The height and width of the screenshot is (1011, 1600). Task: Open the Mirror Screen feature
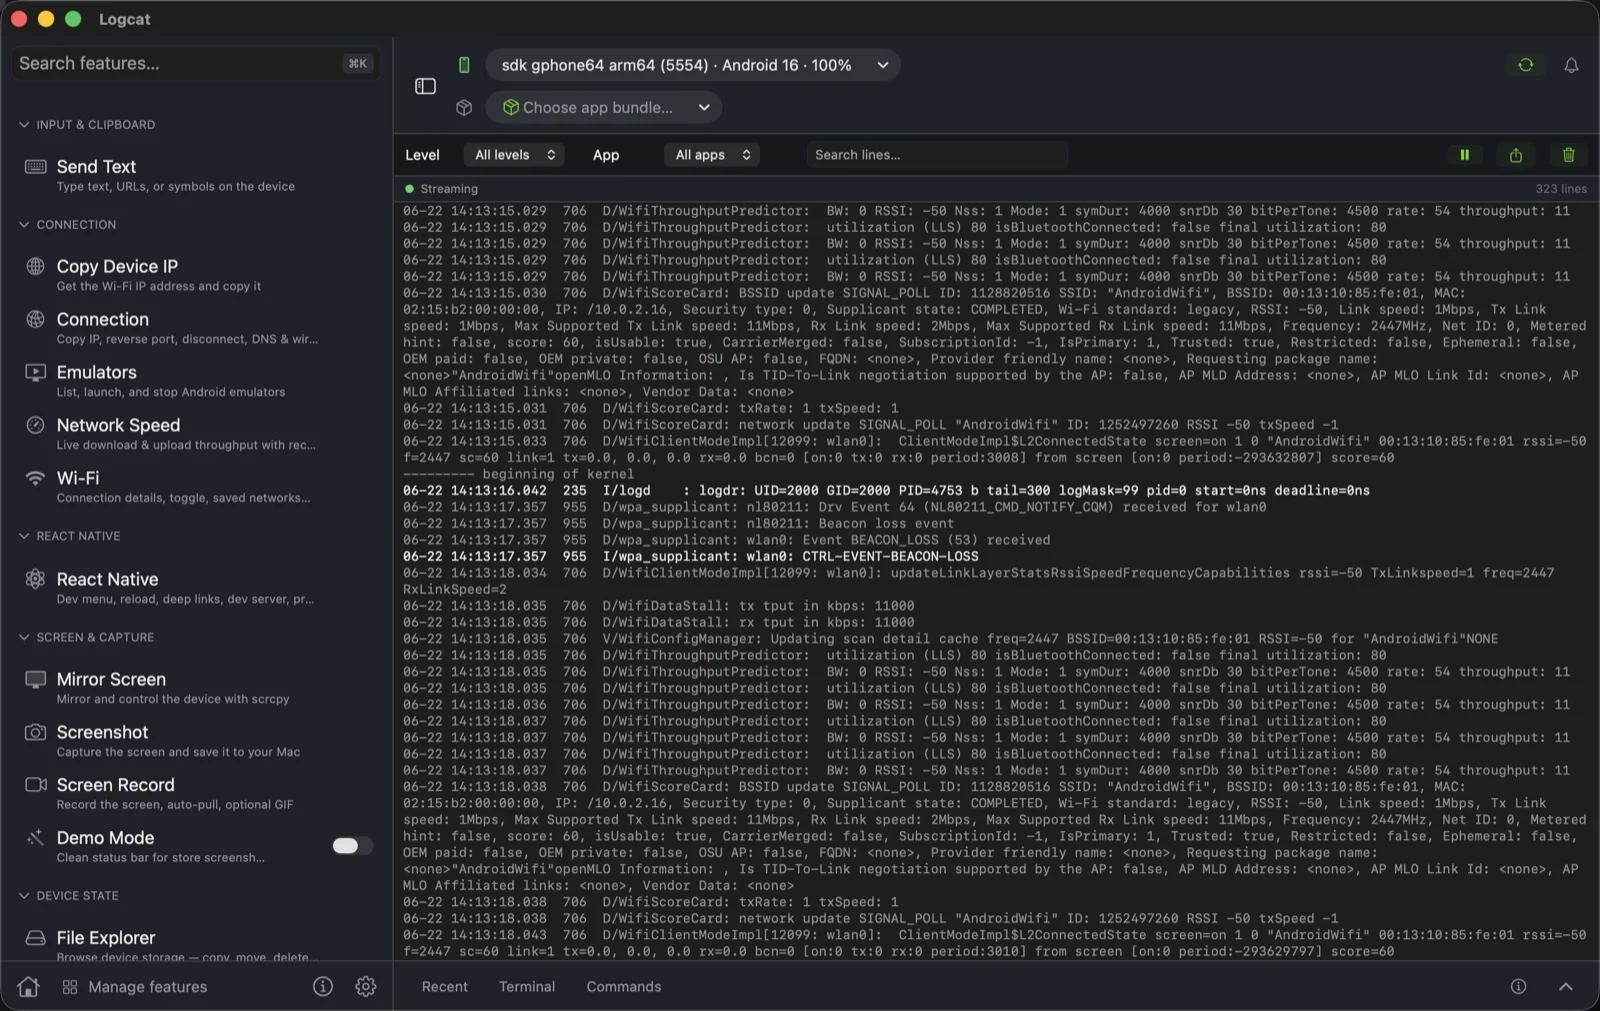196,688
